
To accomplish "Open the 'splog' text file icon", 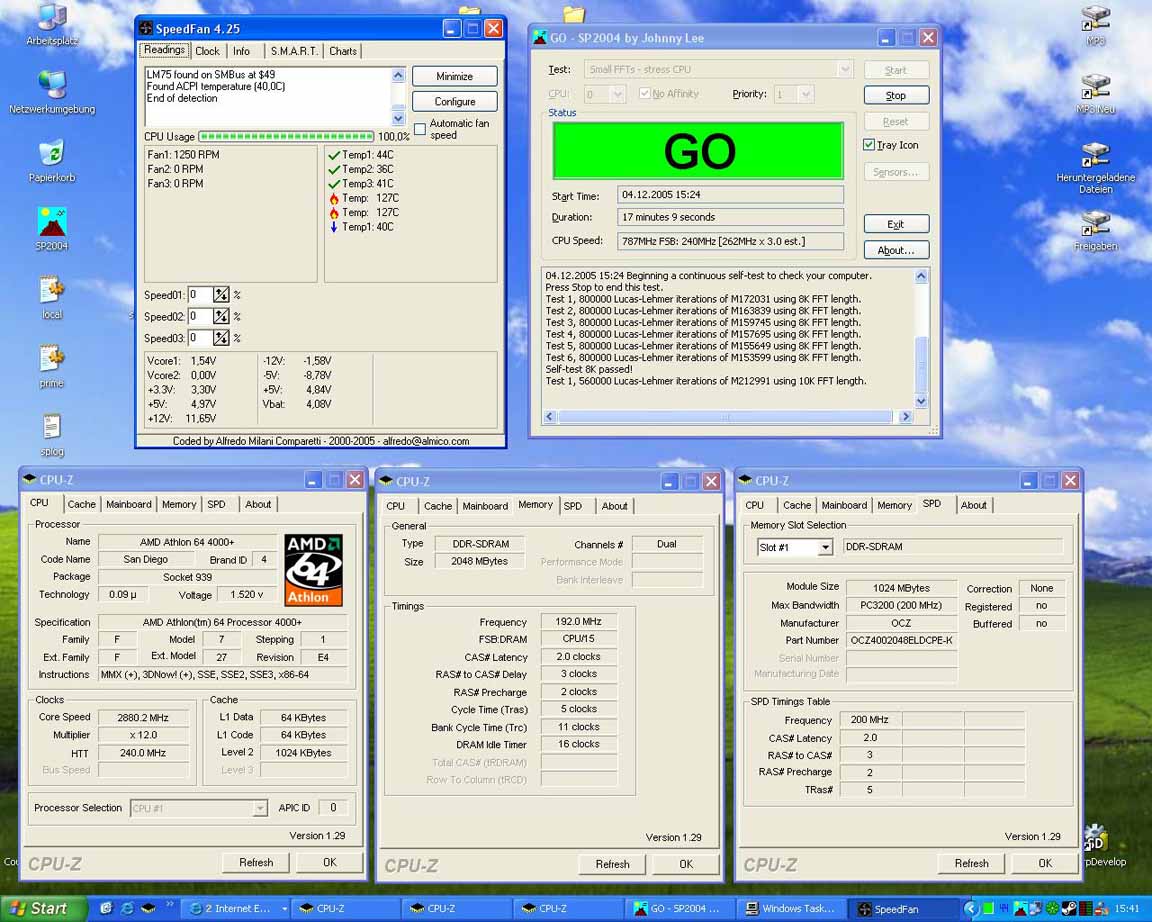I will click(51, 434).
